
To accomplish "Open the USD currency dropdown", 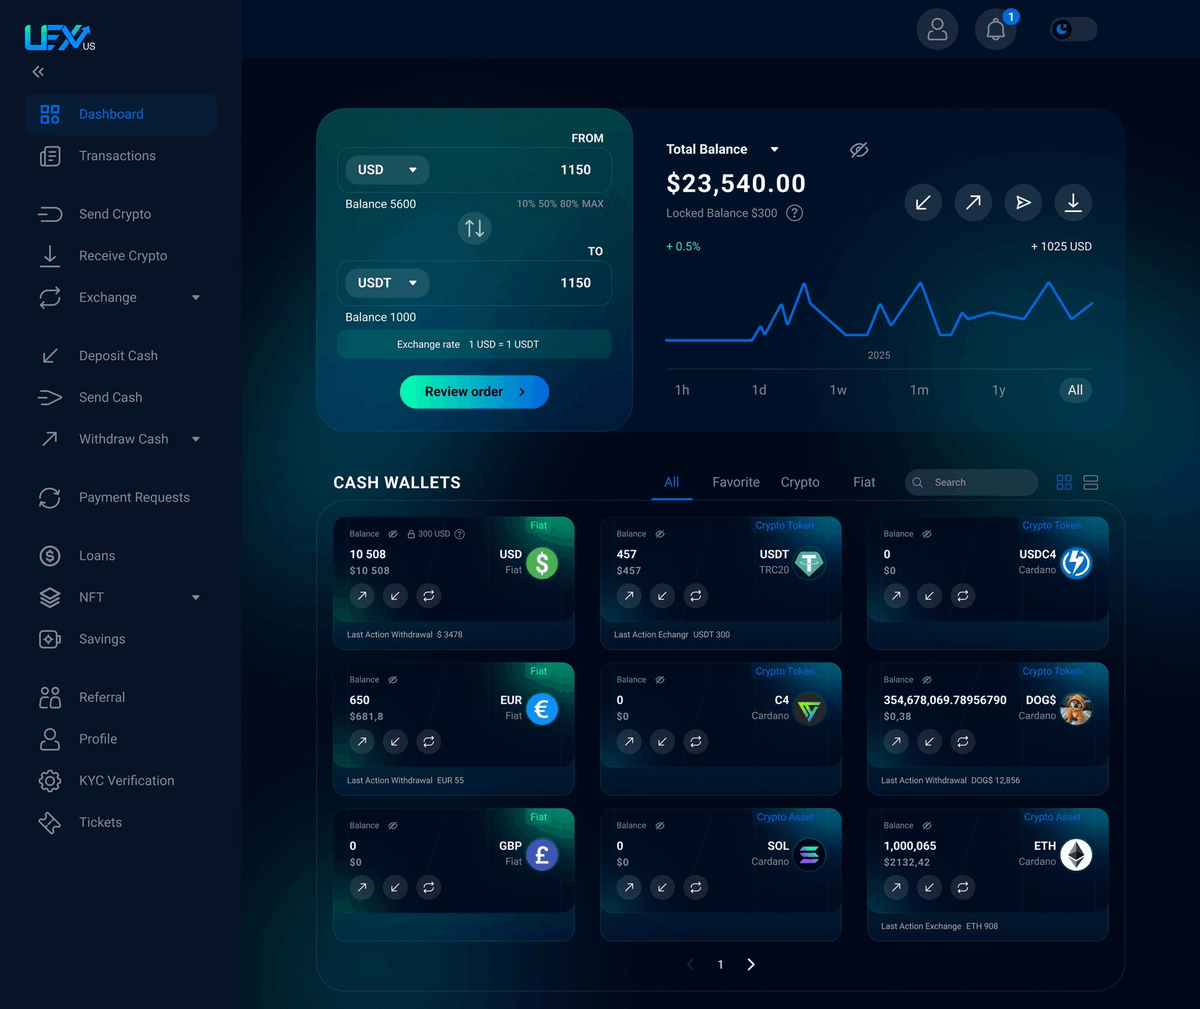I will (x=387, y=170).
